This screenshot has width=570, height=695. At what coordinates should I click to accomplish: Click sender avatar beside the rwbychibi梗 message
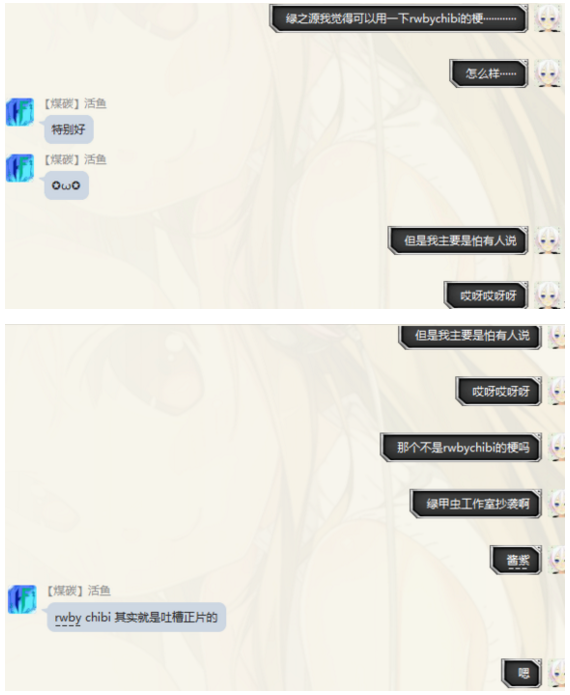pos(549,19)
